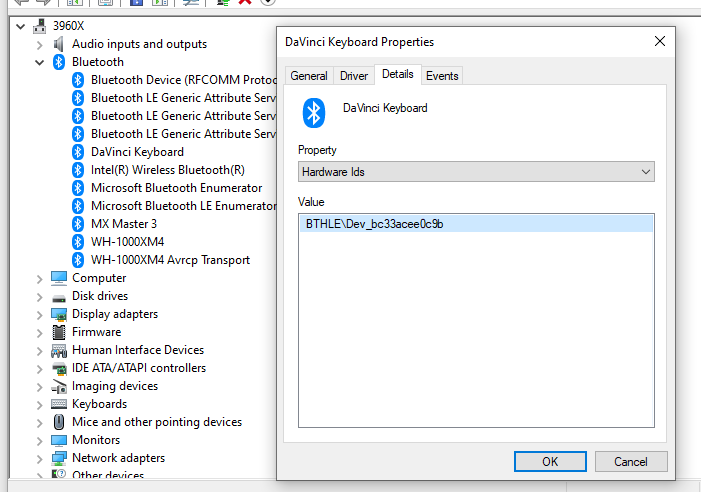Open the General tab in properties dialog
This screenshot has height=492, width=701.
pyautogui.click(x=309, y=76)
